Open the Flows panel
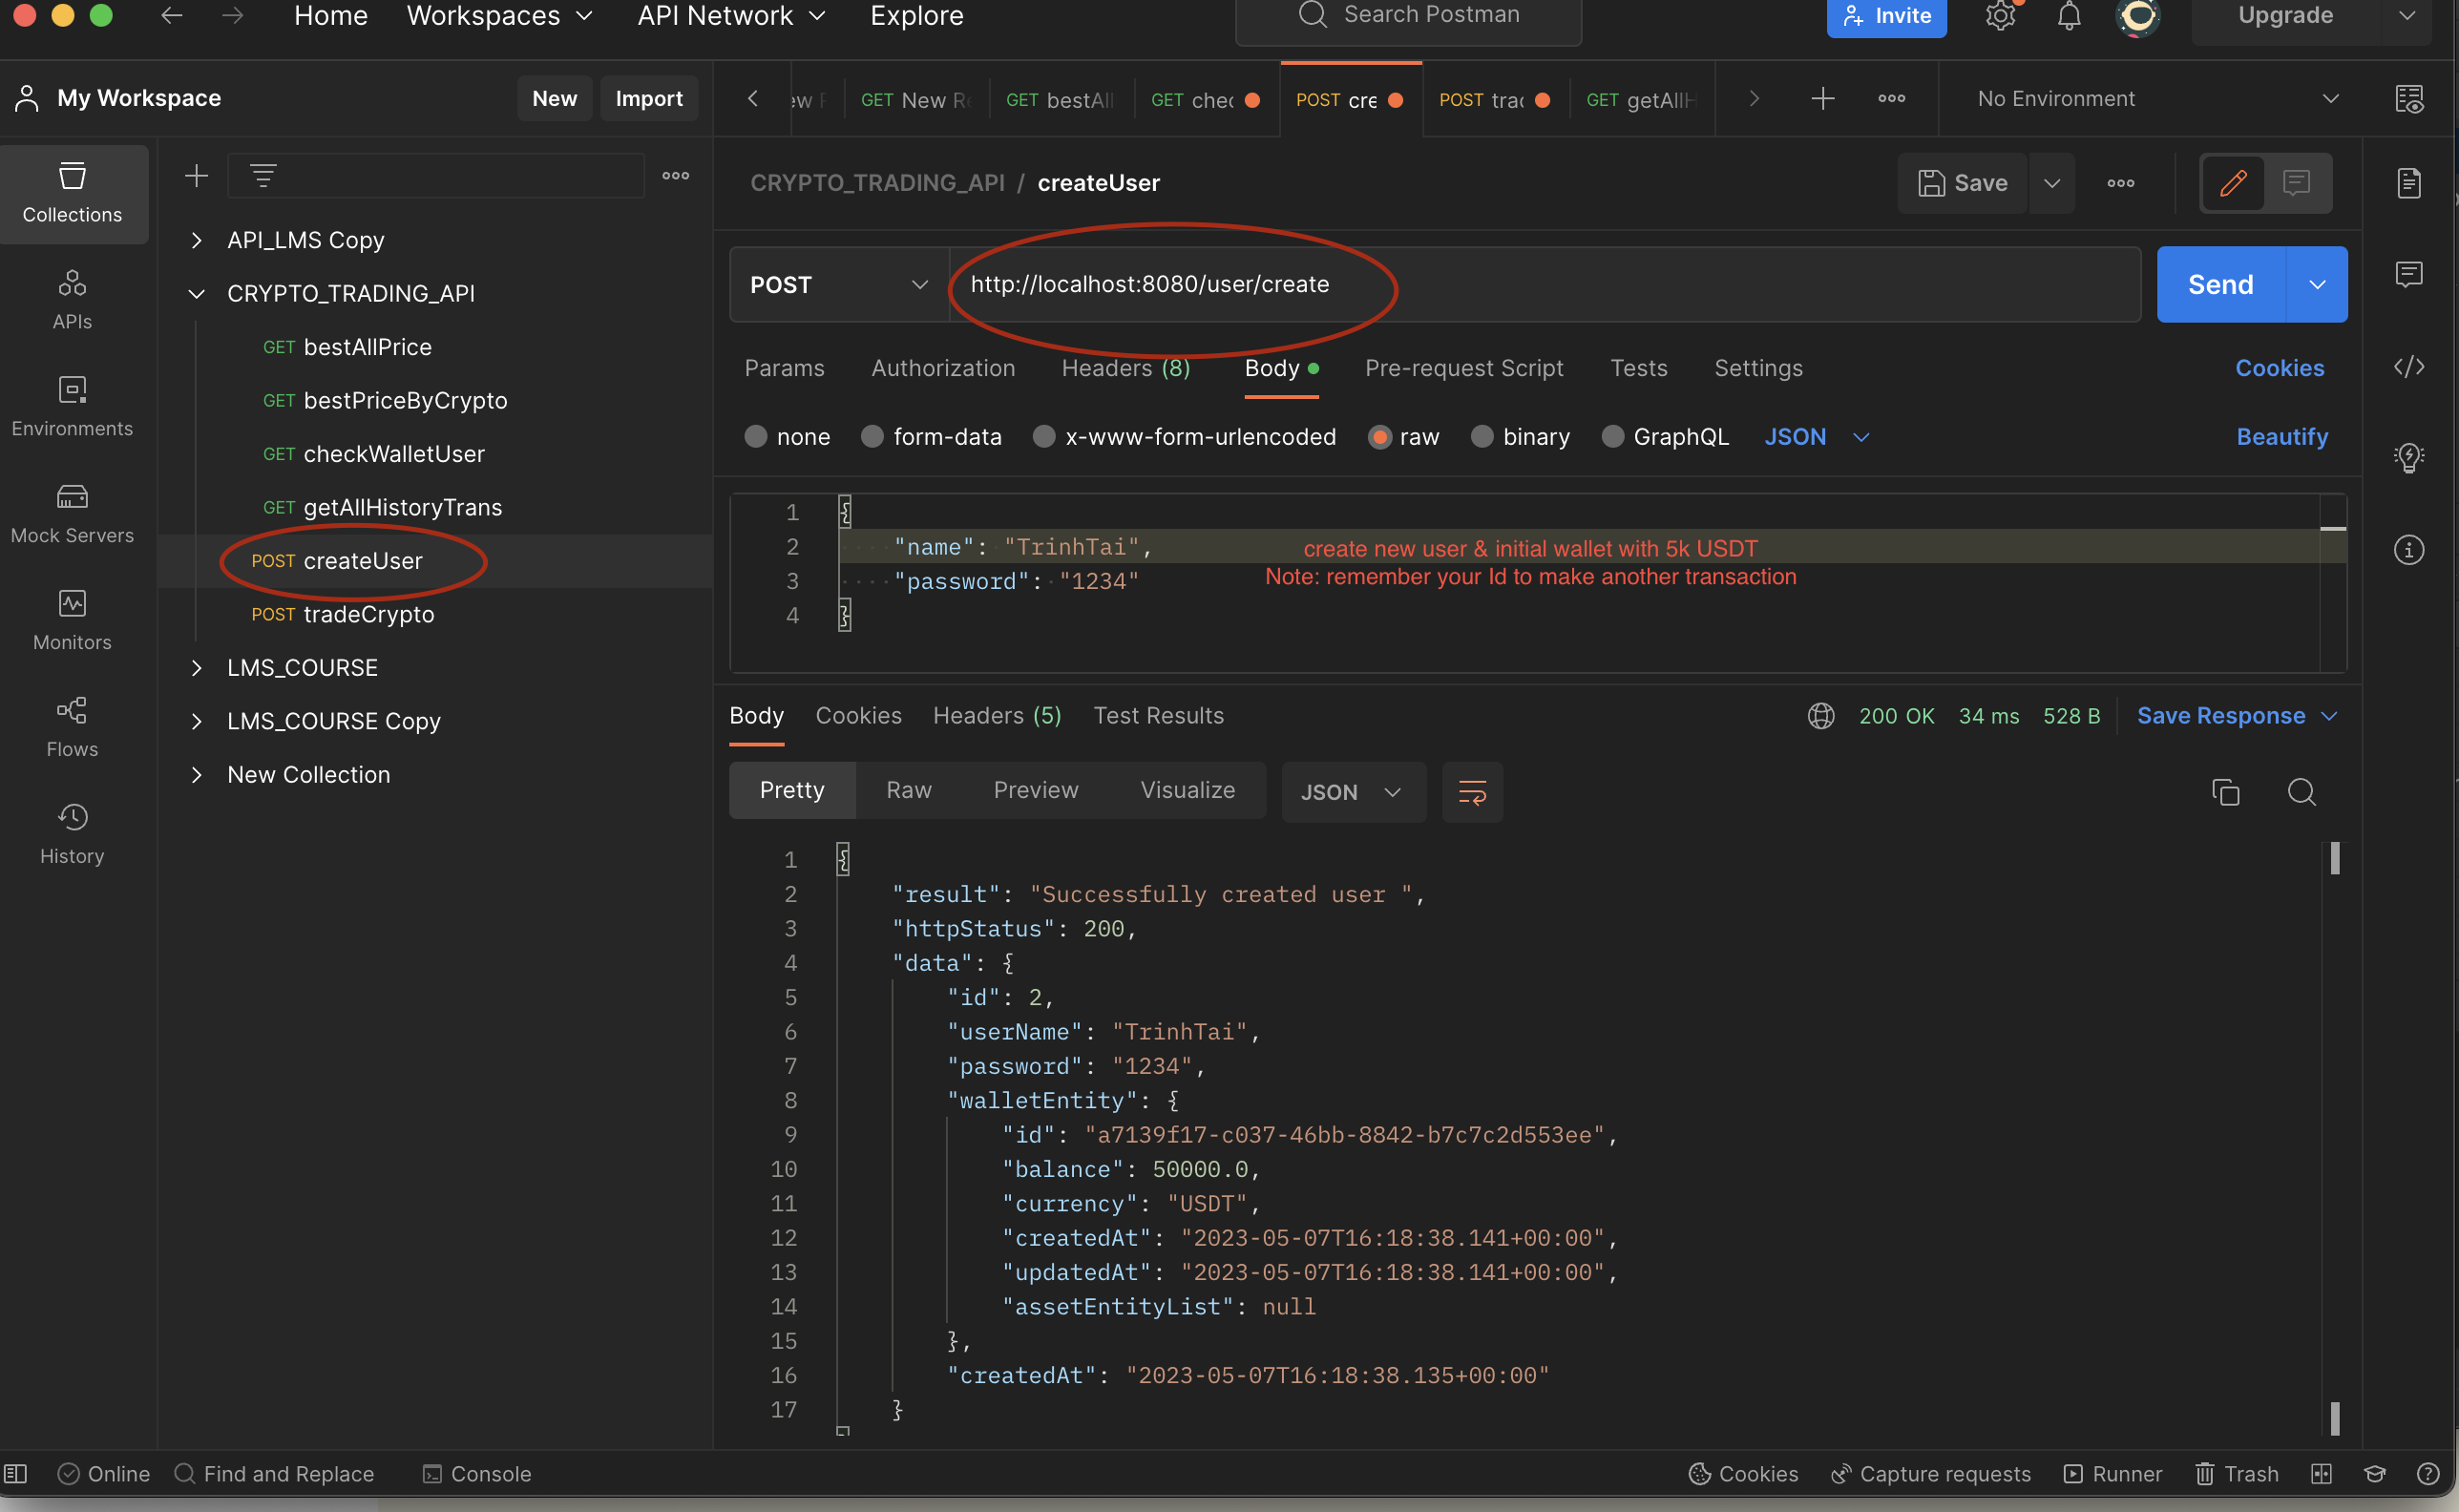 click(x=72, y=725)
